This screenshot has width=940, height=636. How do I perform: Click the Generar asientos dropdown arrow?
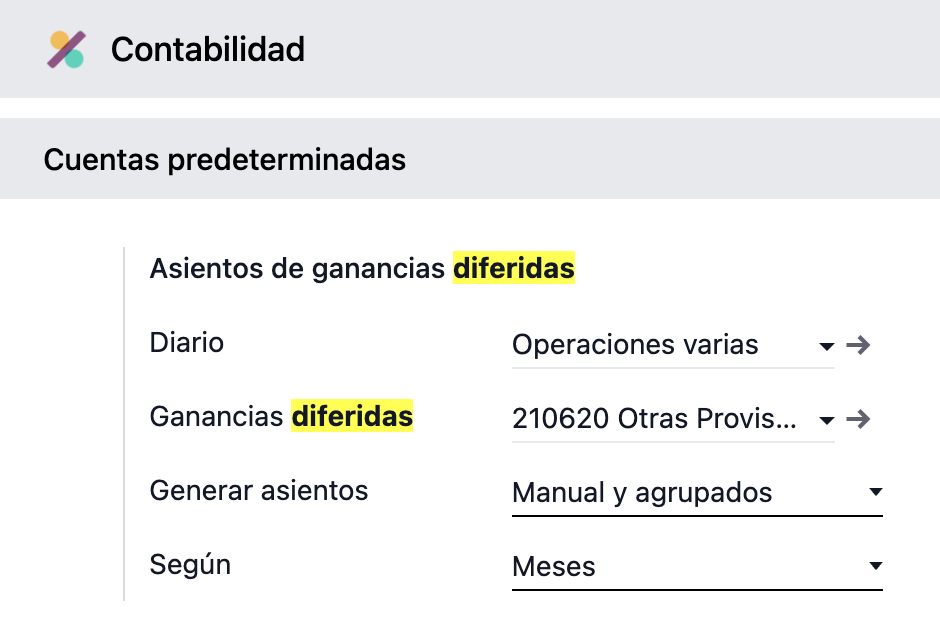[876, 494]
